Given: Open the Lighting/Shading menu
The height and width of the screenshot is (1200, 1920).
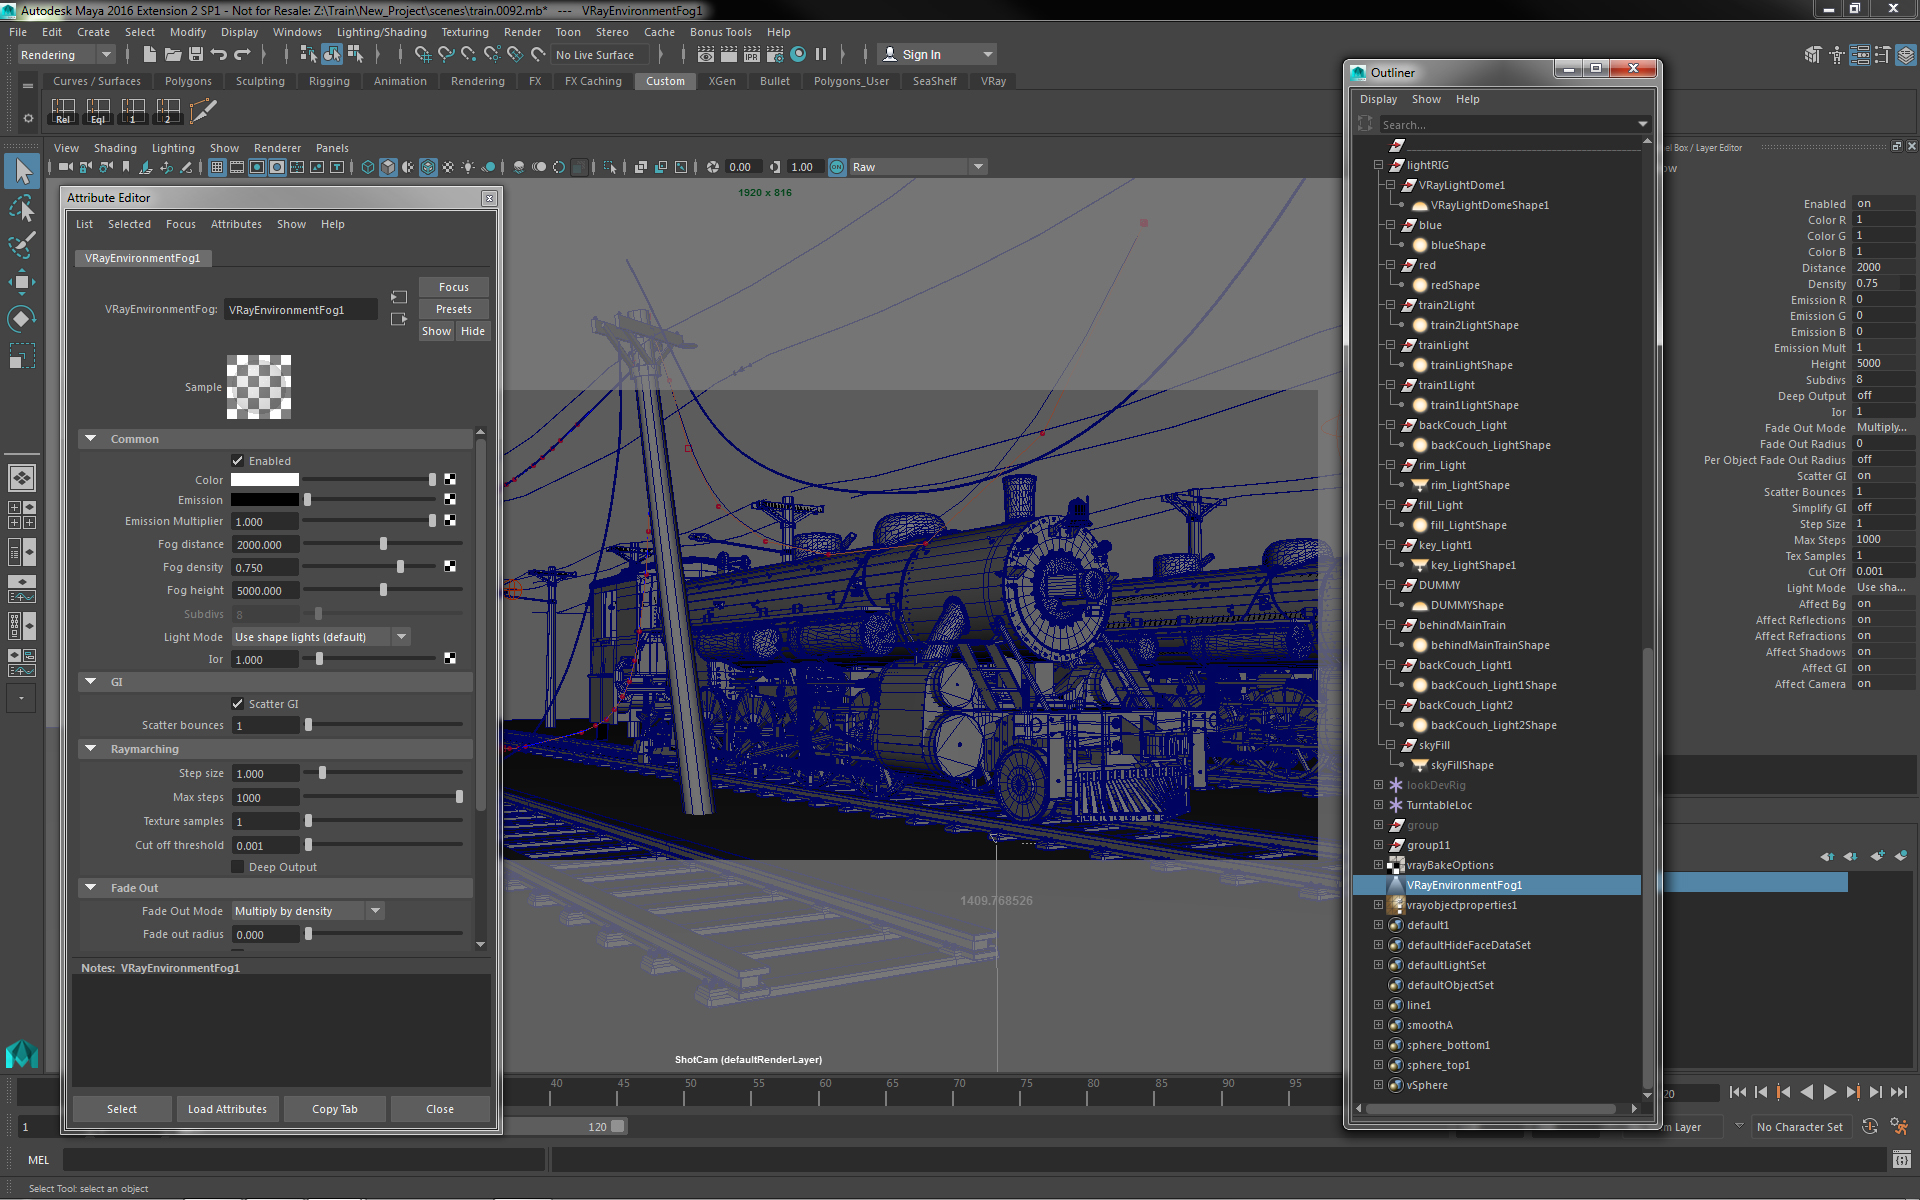Looking at the screenshot, I should coord(381,32).
